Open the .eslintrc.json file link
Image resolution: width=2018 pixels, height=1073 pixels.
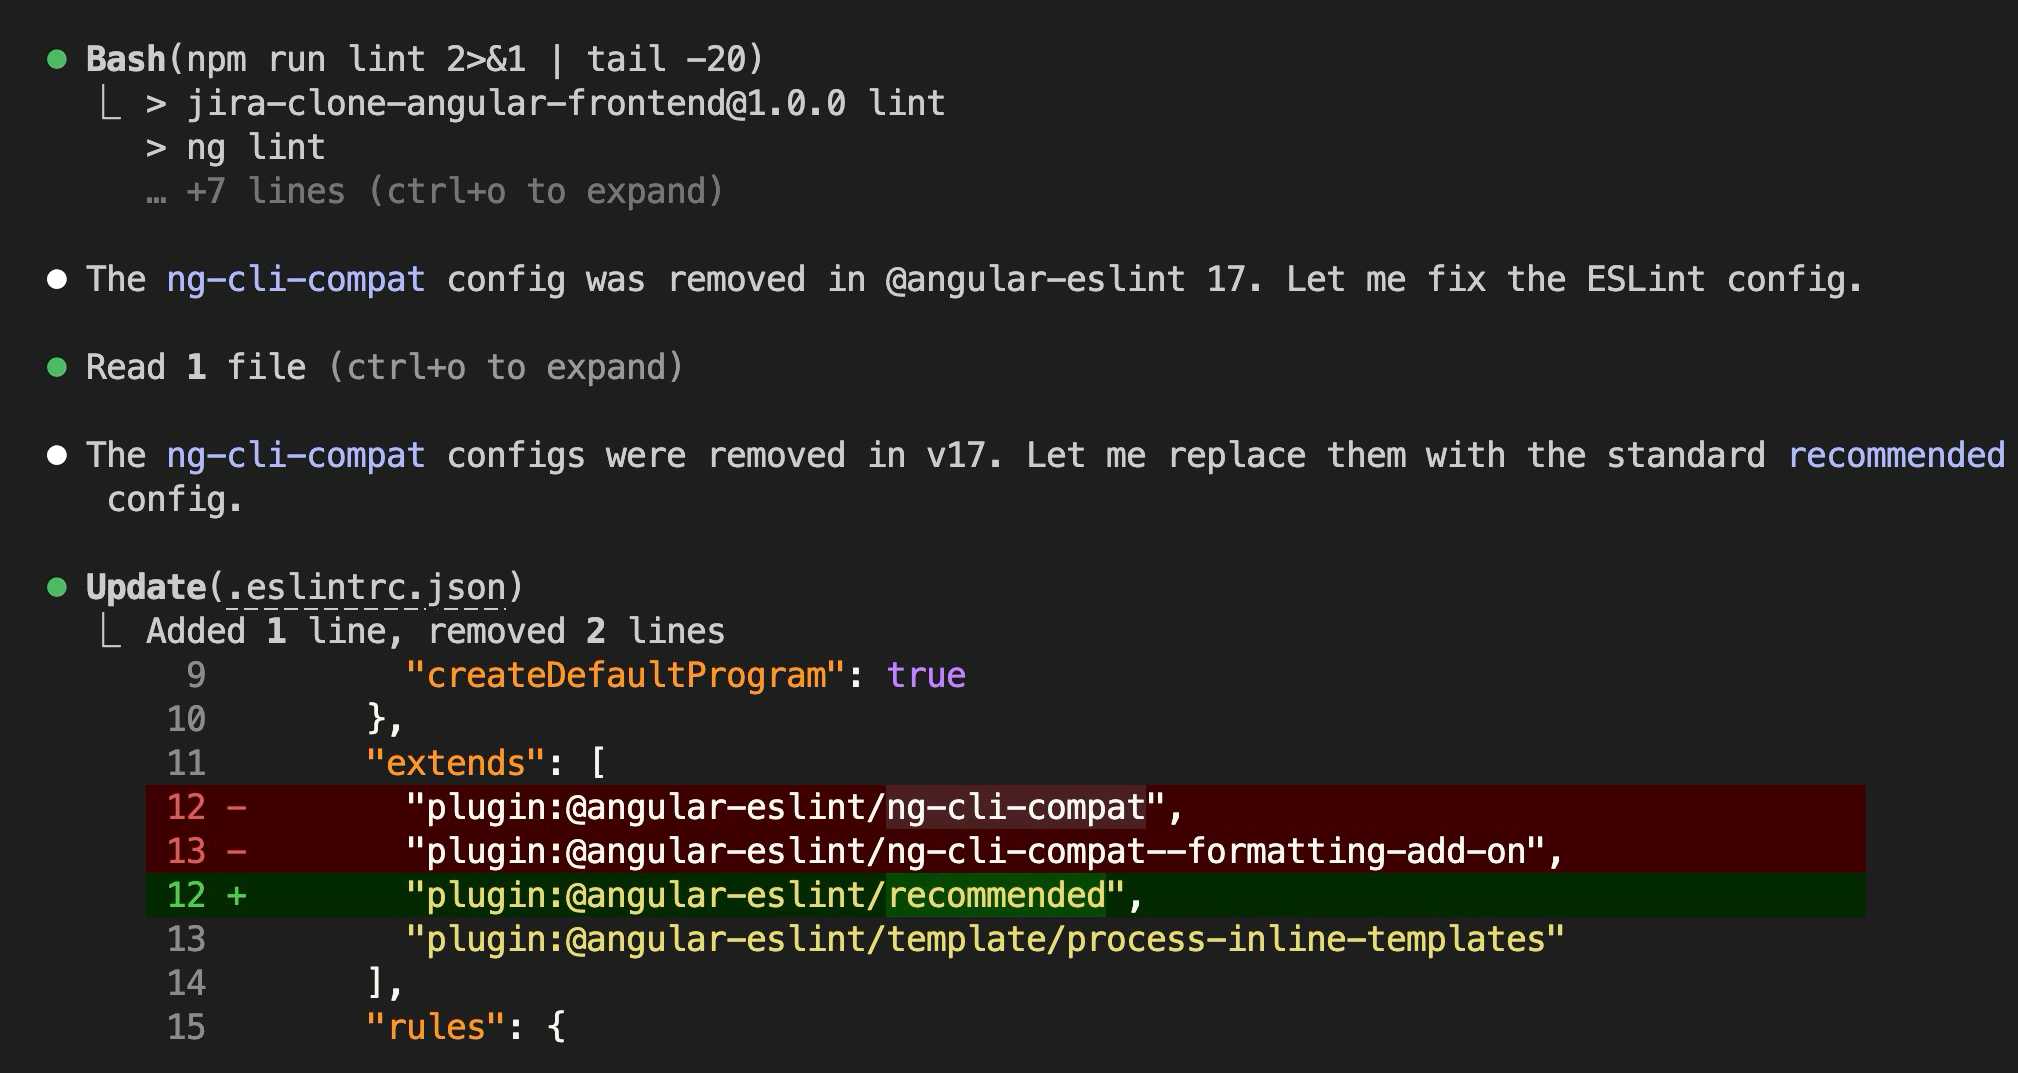tap(366, 588)
